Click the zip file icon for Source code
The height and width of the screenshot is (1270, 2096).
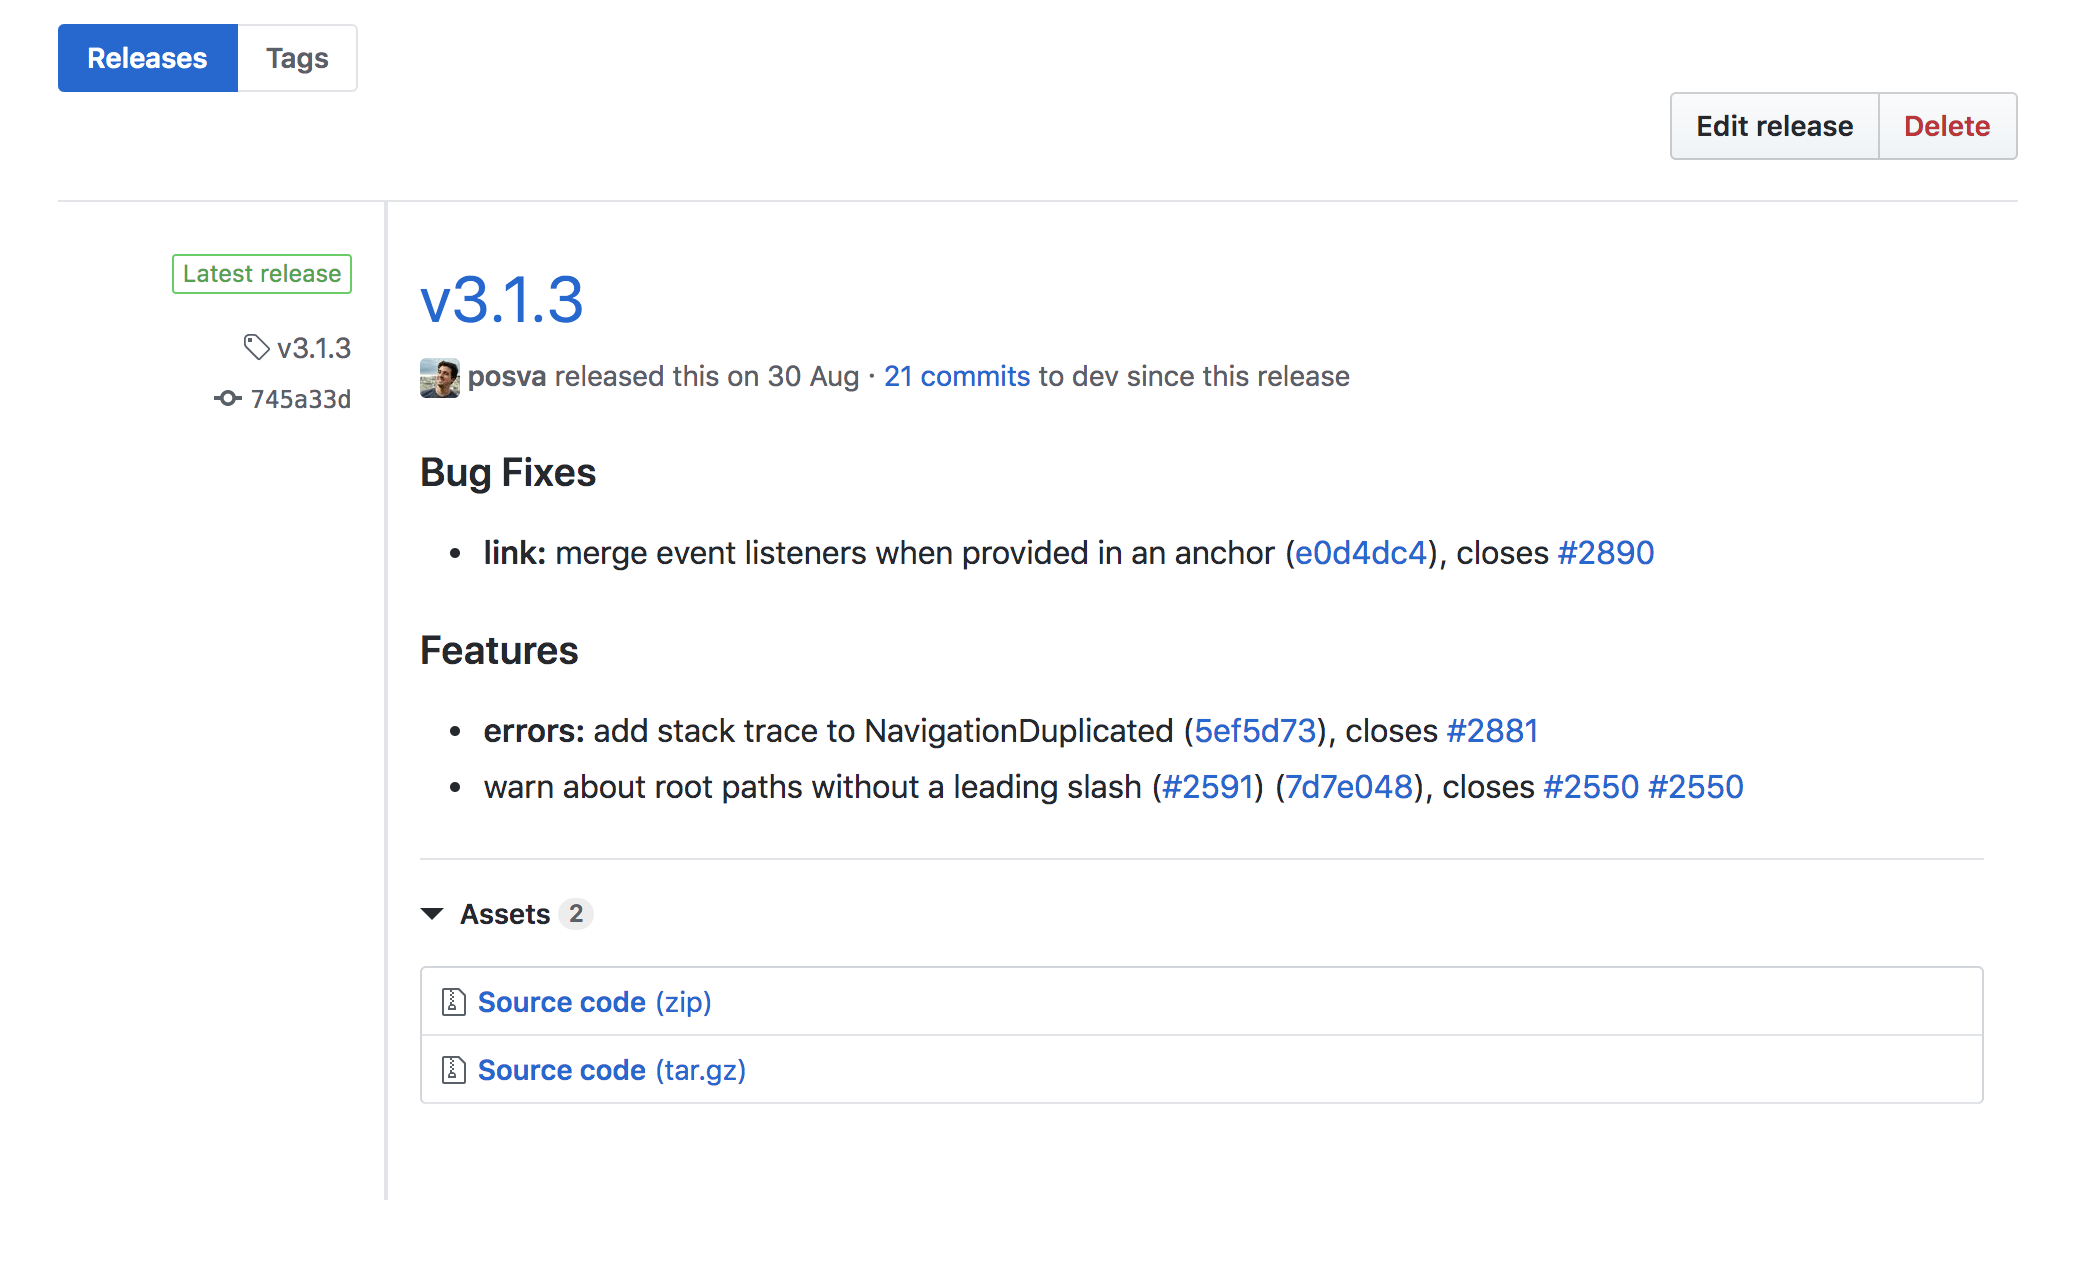click(453, 1001)
